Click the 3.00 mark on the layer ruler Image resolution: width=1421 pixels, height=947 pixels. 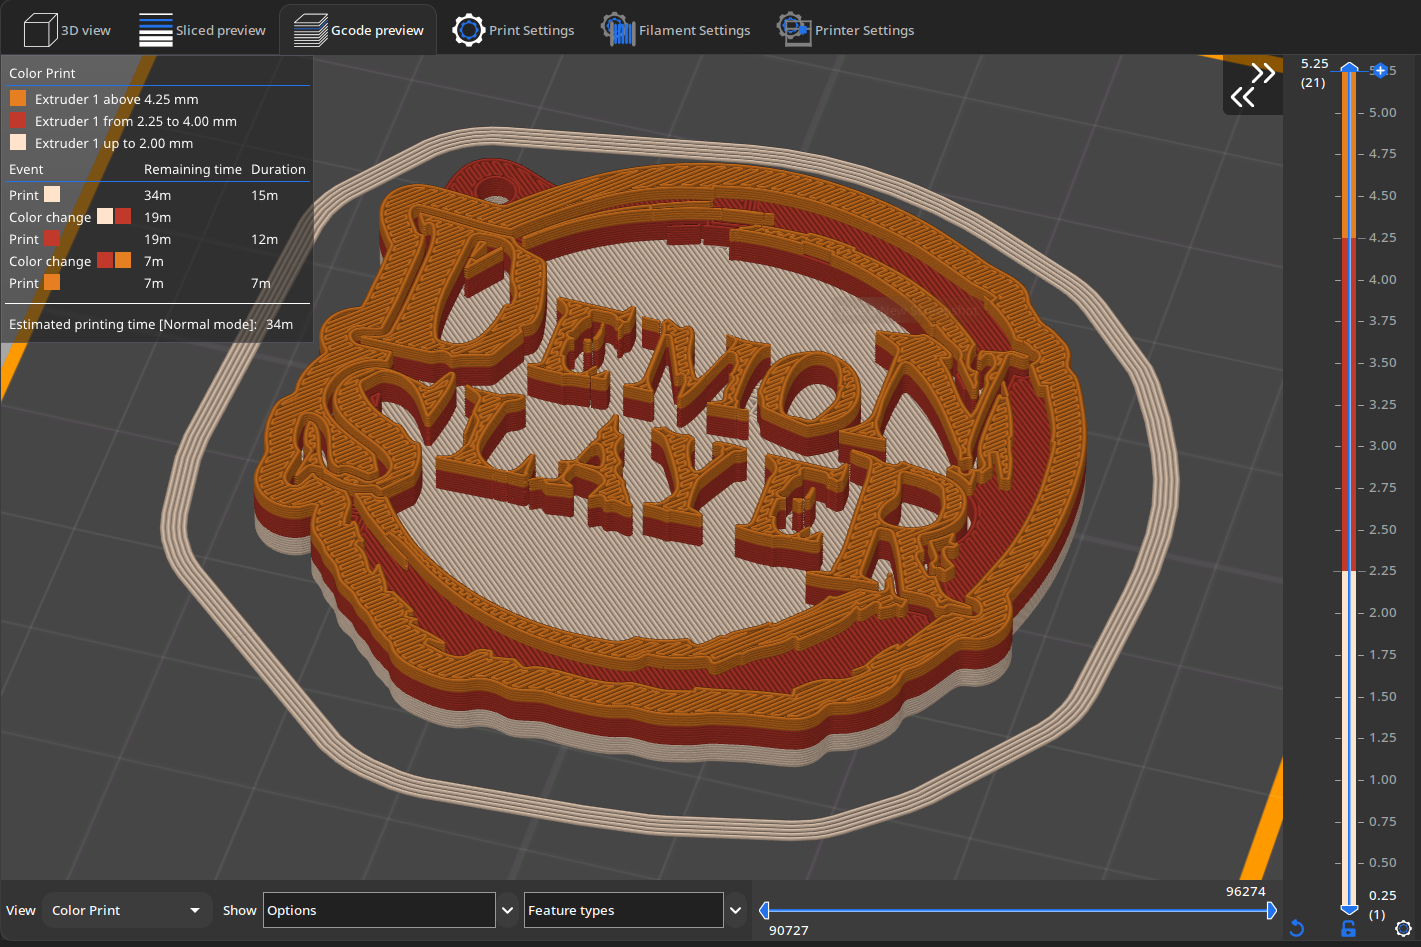[1383, 446]
